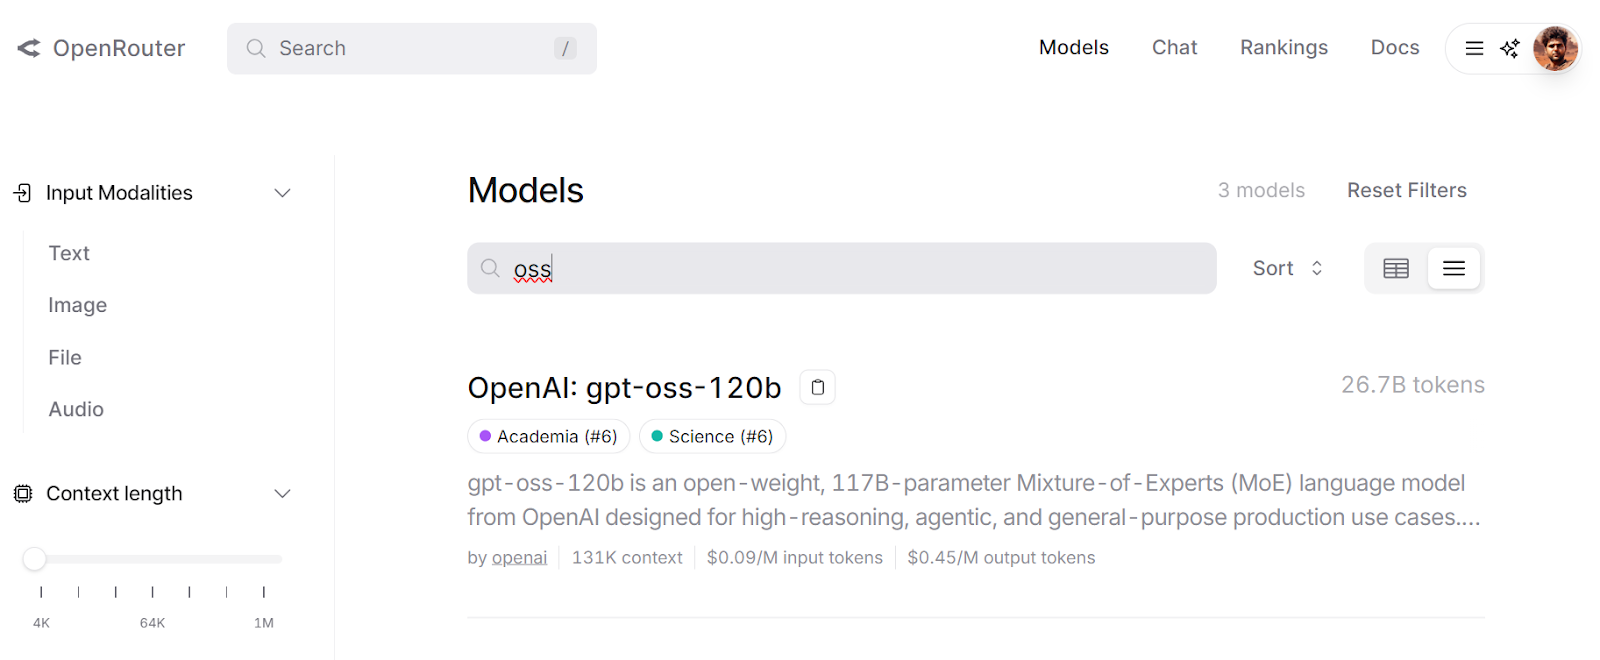This screenshot has width=1600, height=660.
Task: Select the Text input modality filter
Action: pos(68,253)
